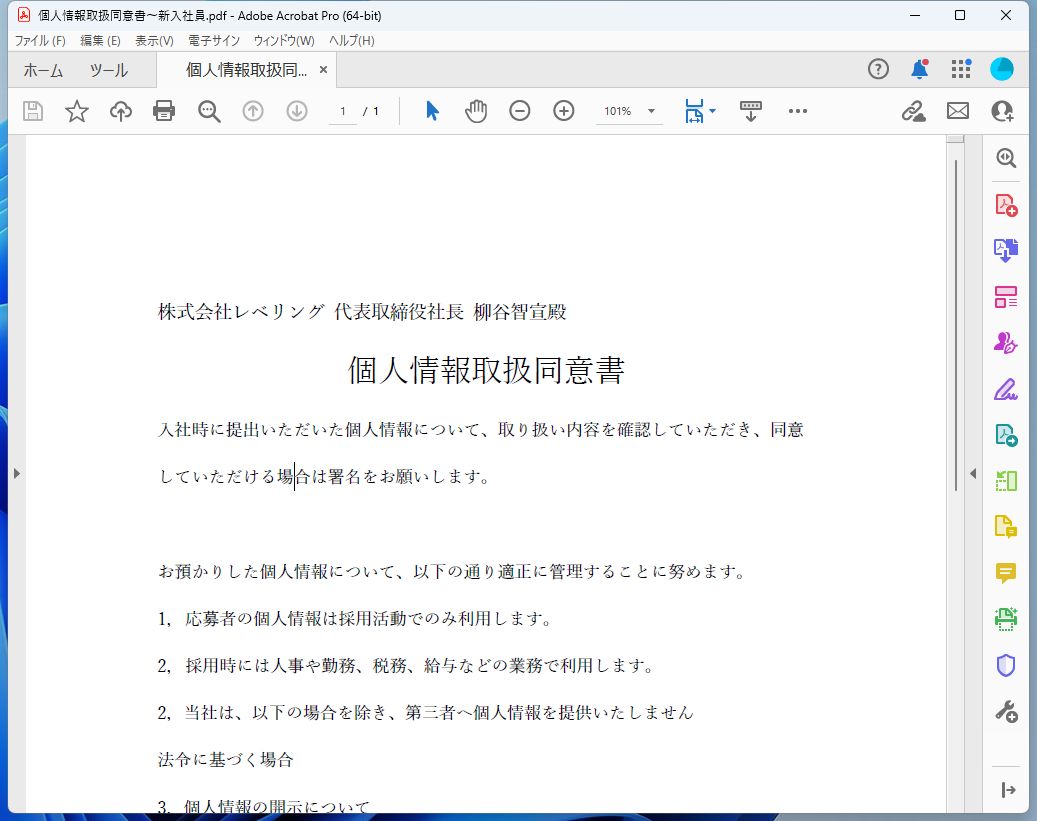
Task: Print the 個人情報取扱同意書 document
Action: point(165,111)
